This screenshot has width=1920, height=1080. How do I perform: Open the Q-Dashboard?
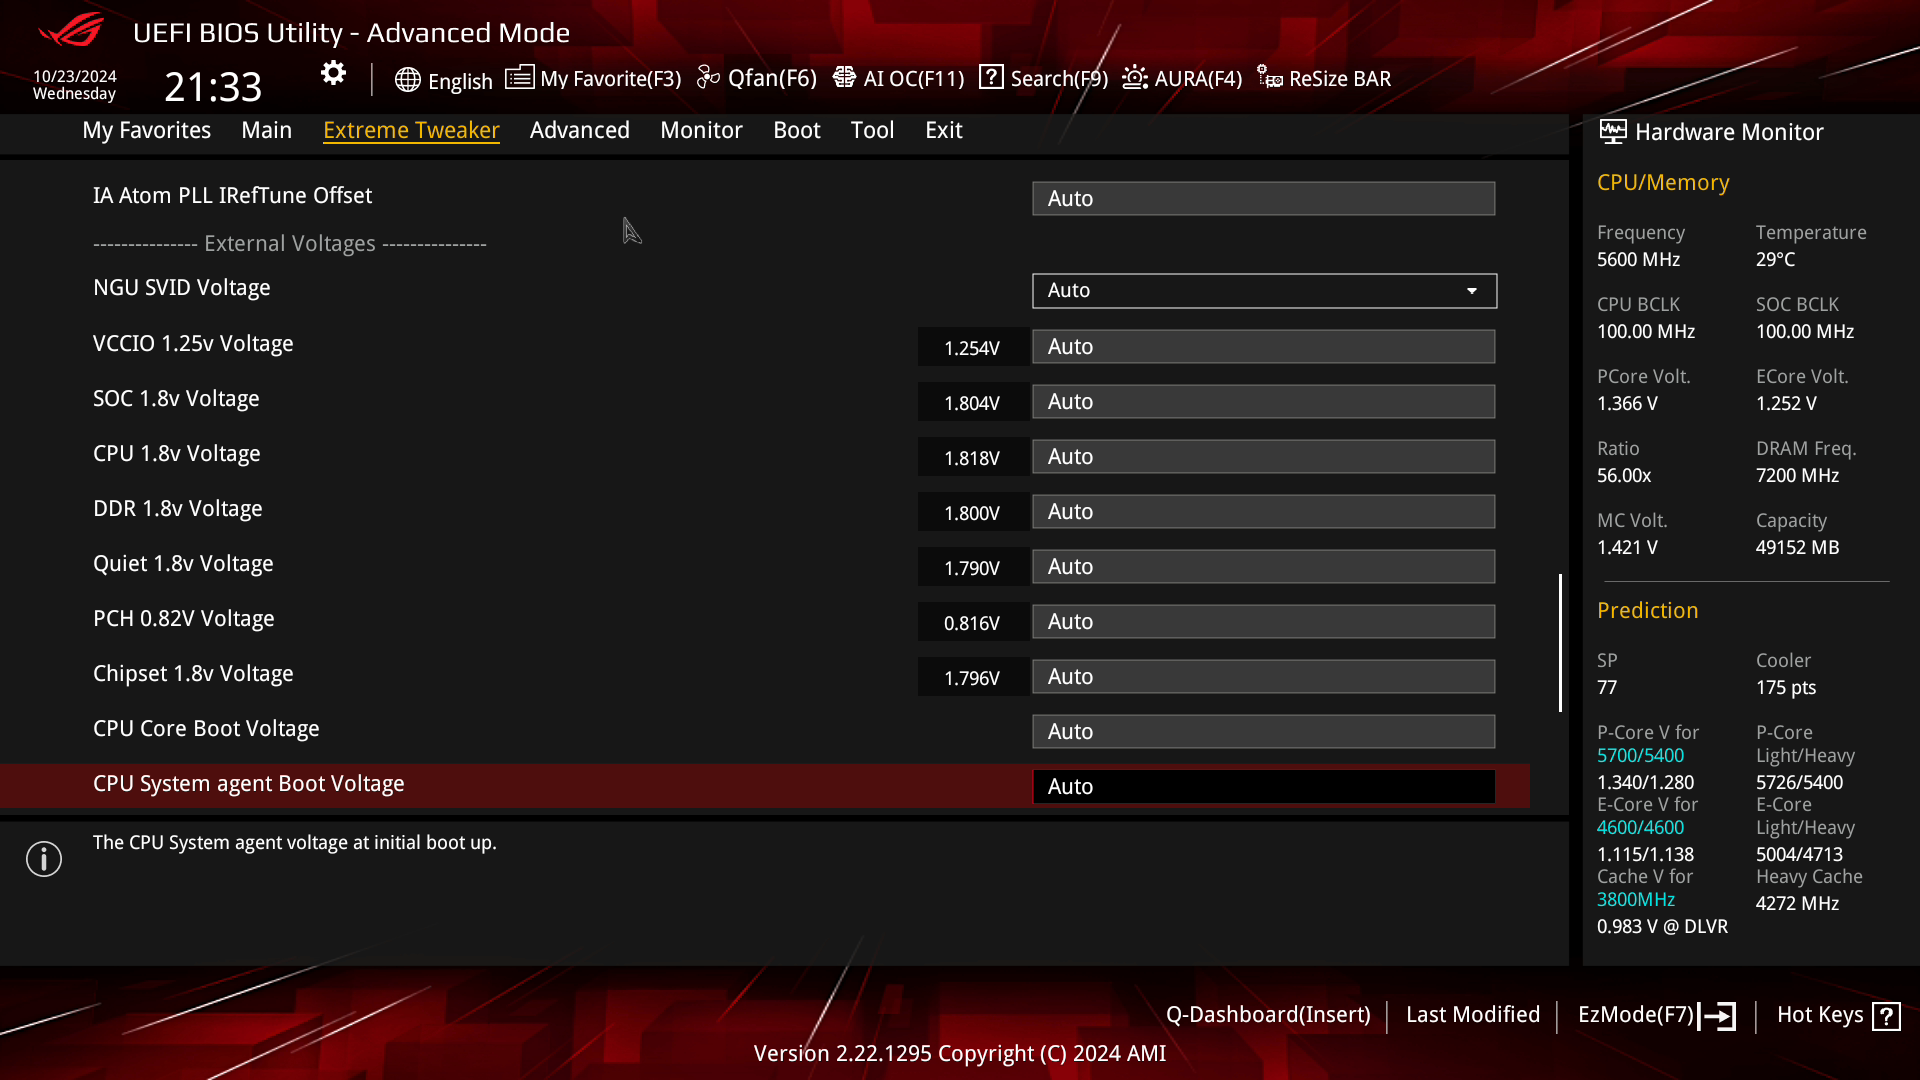coord(1270,1014)
